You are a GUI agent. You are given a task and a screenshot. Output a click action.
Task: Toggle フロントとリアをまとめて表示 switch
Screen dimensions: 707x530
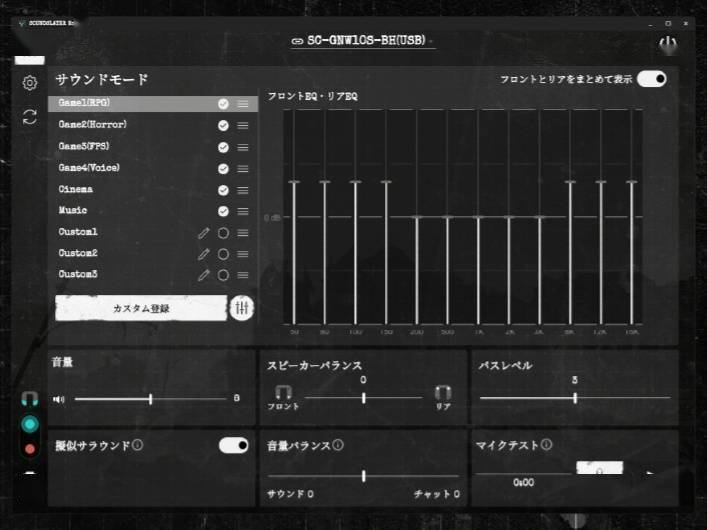pos(651,79)
